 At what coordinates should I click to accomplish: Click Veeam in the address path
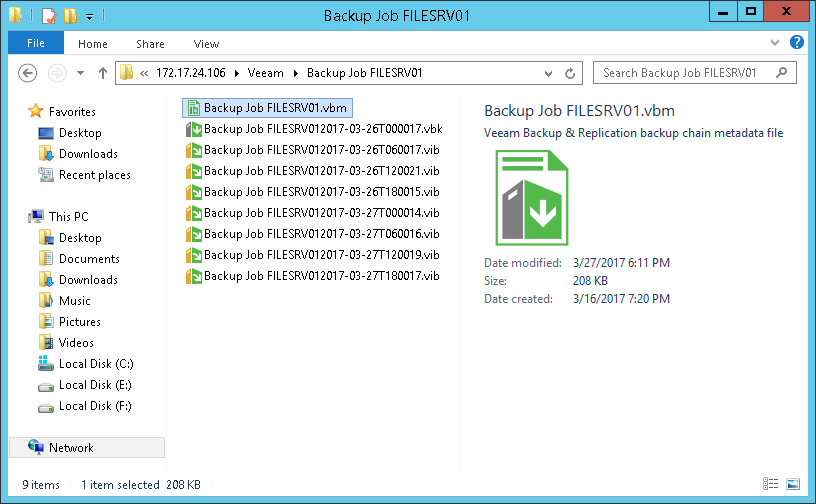[265, 73]
